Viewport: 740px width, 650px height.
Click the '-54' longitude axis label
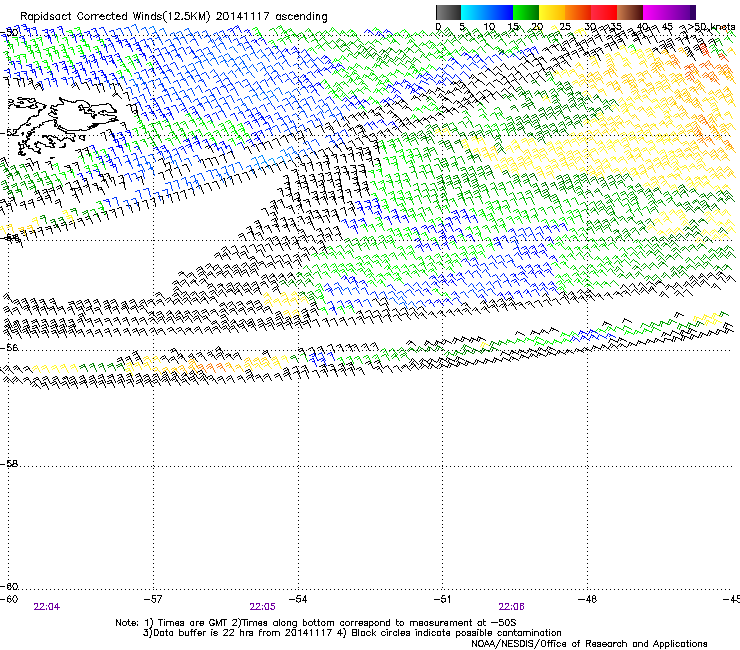298,599
